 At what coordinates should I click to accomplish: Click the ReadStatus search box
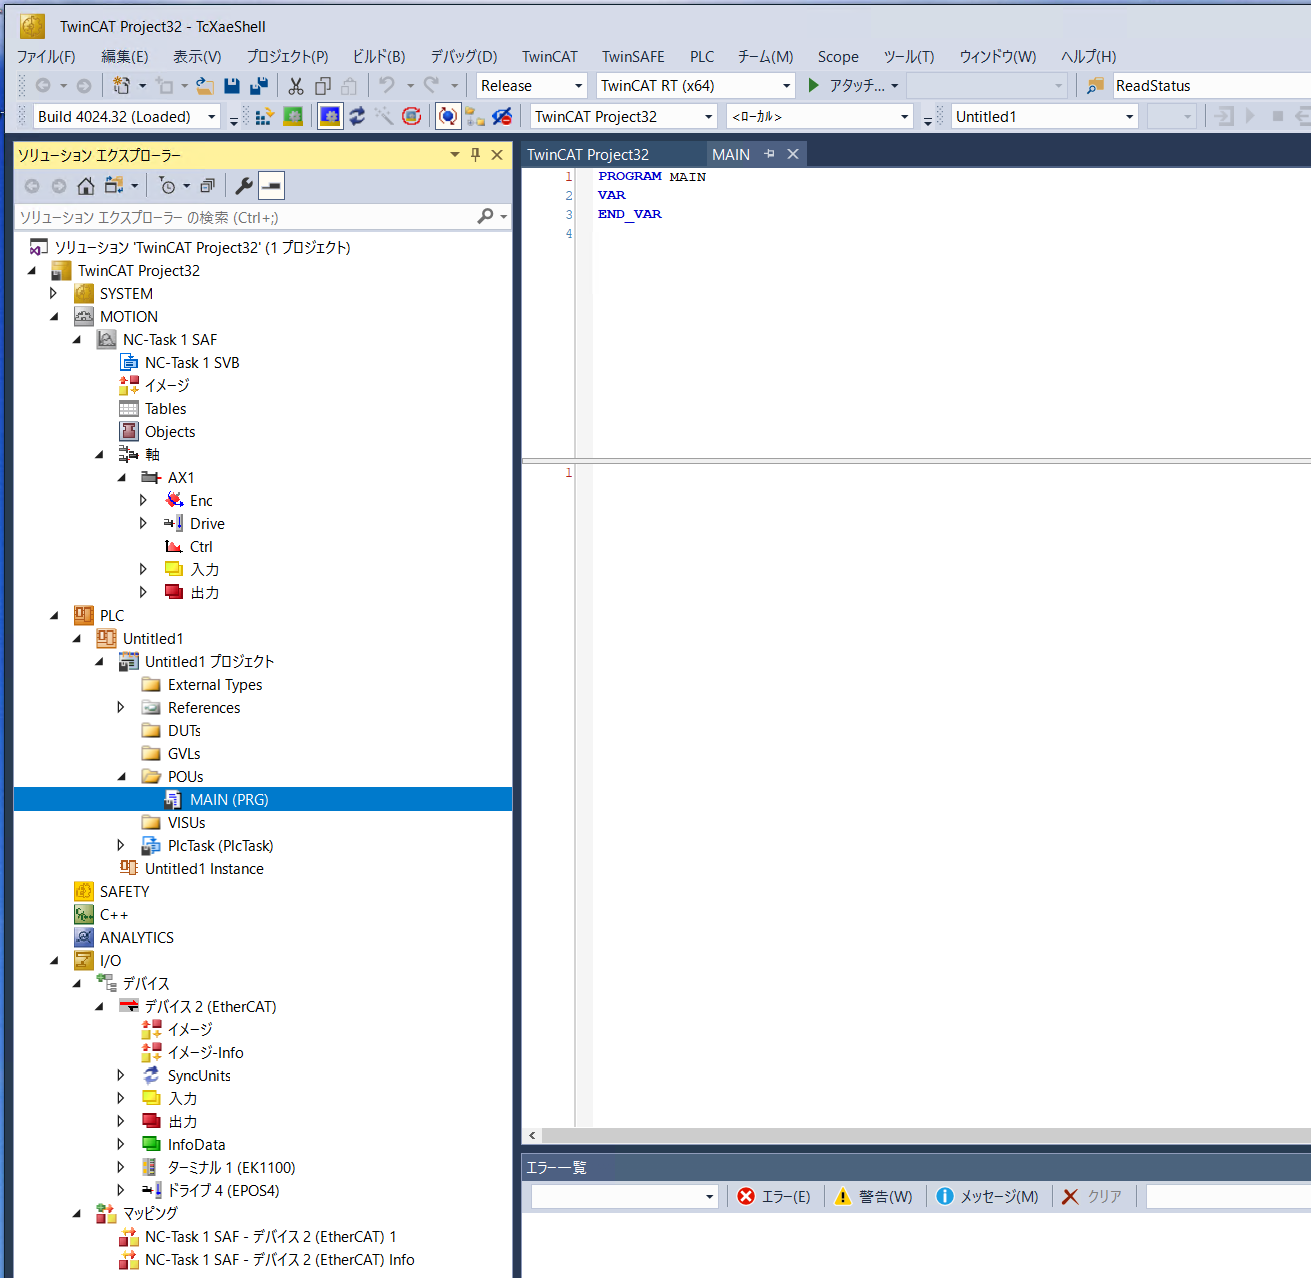tap(1212, 86)
